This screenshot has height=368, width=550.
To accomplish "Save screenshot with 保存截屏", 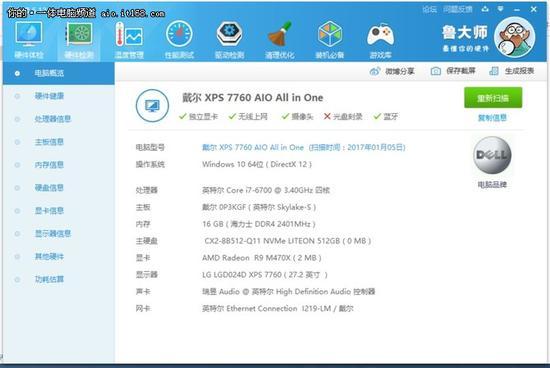I will click(453, 71).
